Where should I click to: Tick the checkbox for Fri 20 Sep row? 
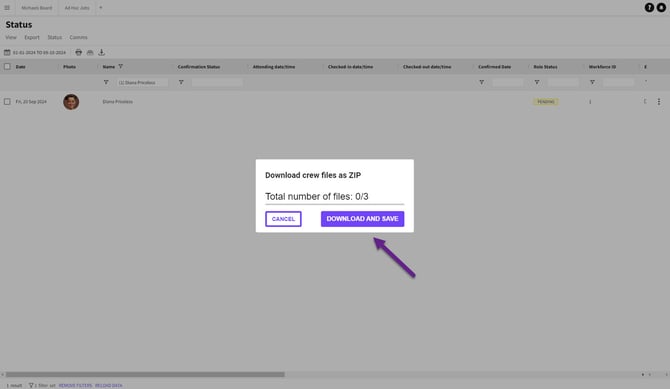[x=7, y=102]
